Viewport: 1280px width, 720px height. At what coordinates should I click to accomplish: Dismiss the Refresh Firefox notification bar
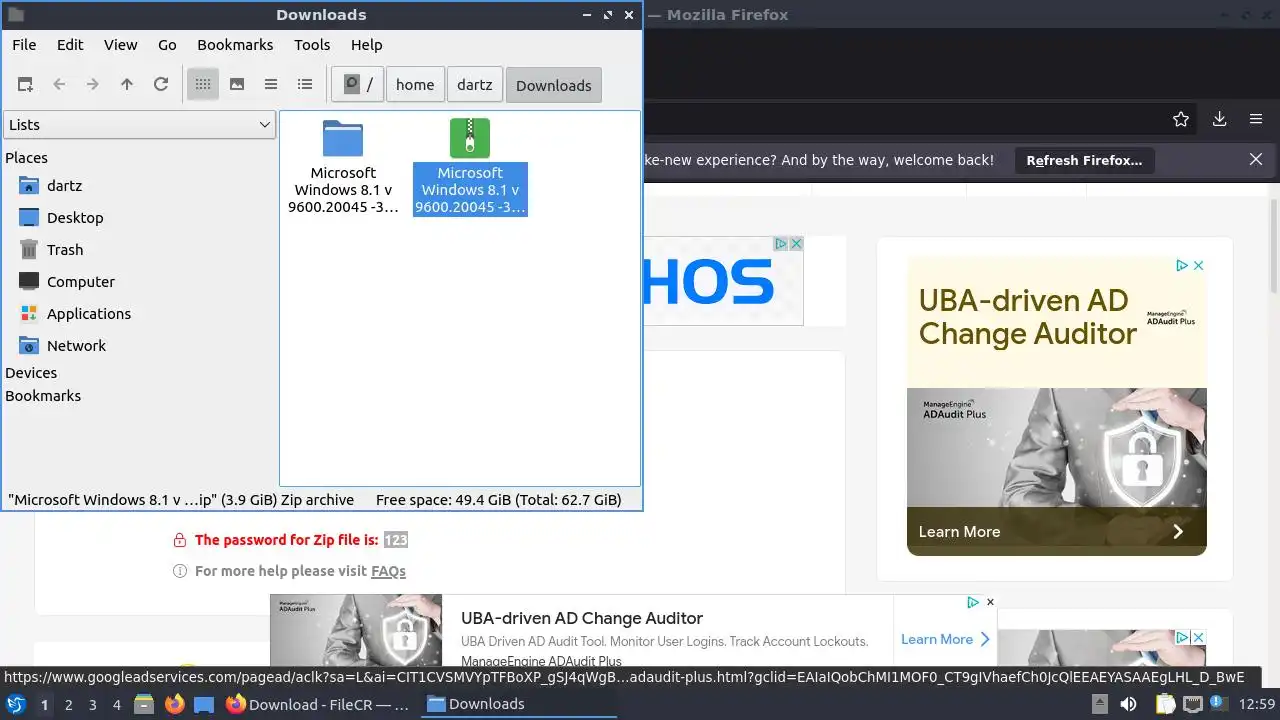(x=1256, y=160)
